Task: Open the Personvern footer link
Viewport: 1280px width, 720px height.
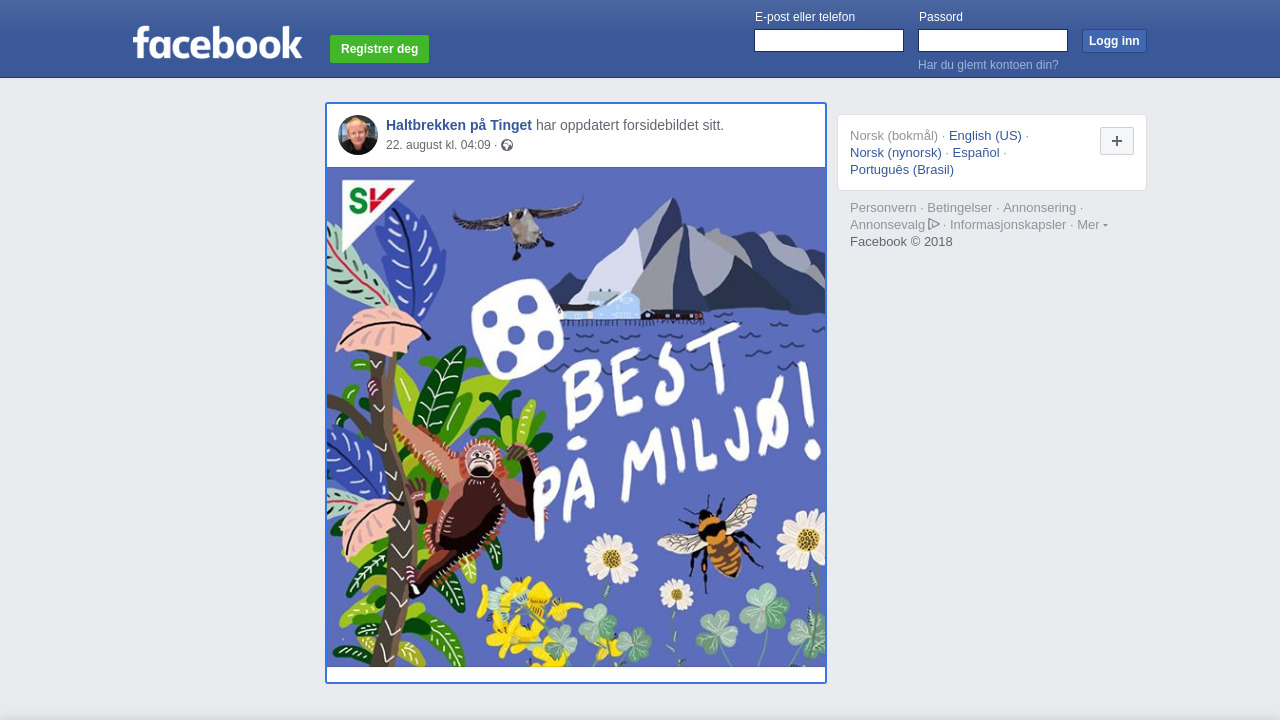Action: pyautogui.click(x=883, y=208)
